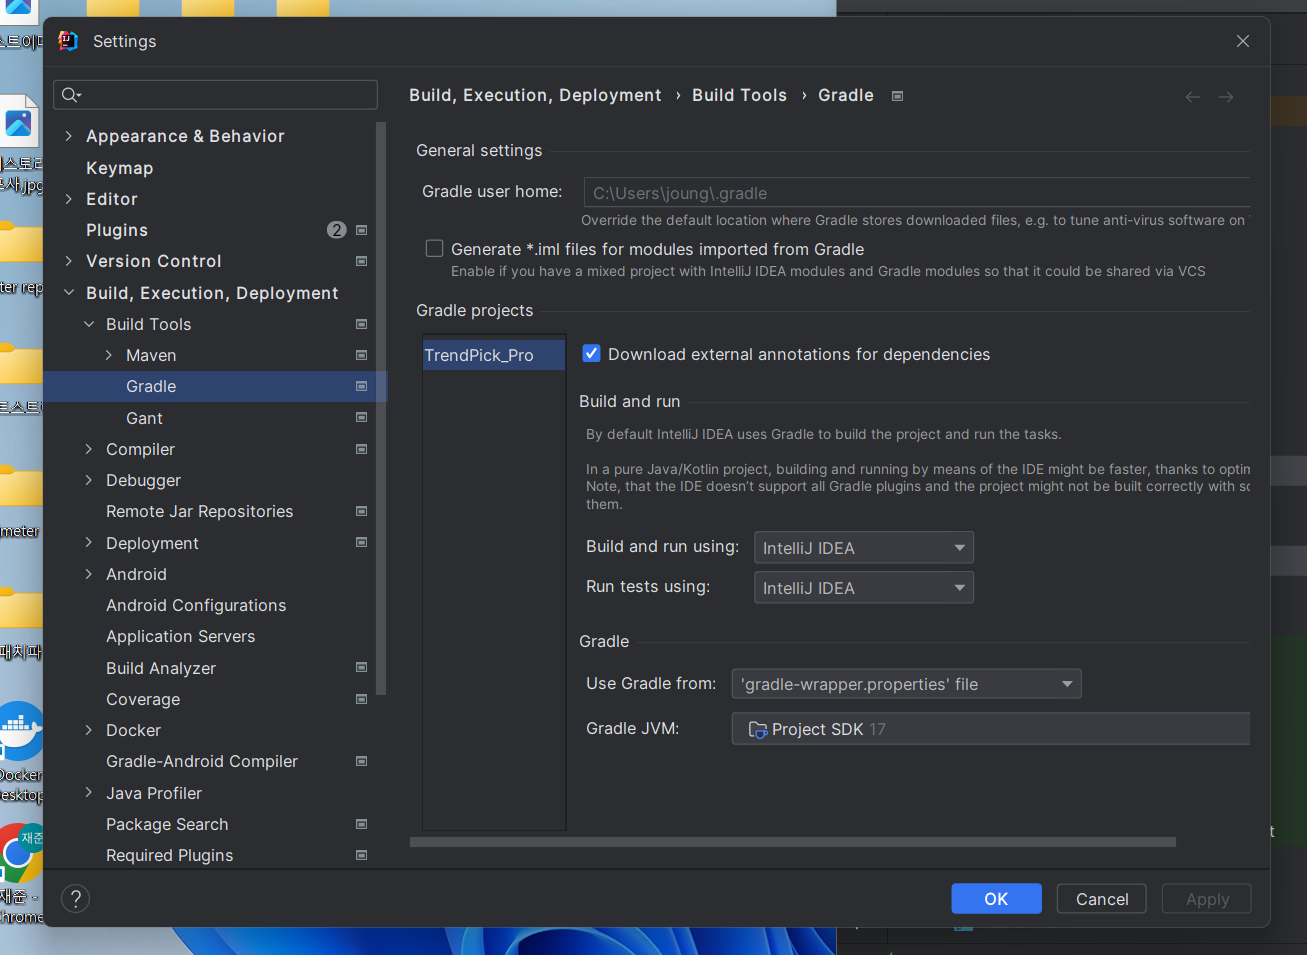Uncheck Download external annotations for dependencies
The image size is (1307, 955).
tap(591, 353)
